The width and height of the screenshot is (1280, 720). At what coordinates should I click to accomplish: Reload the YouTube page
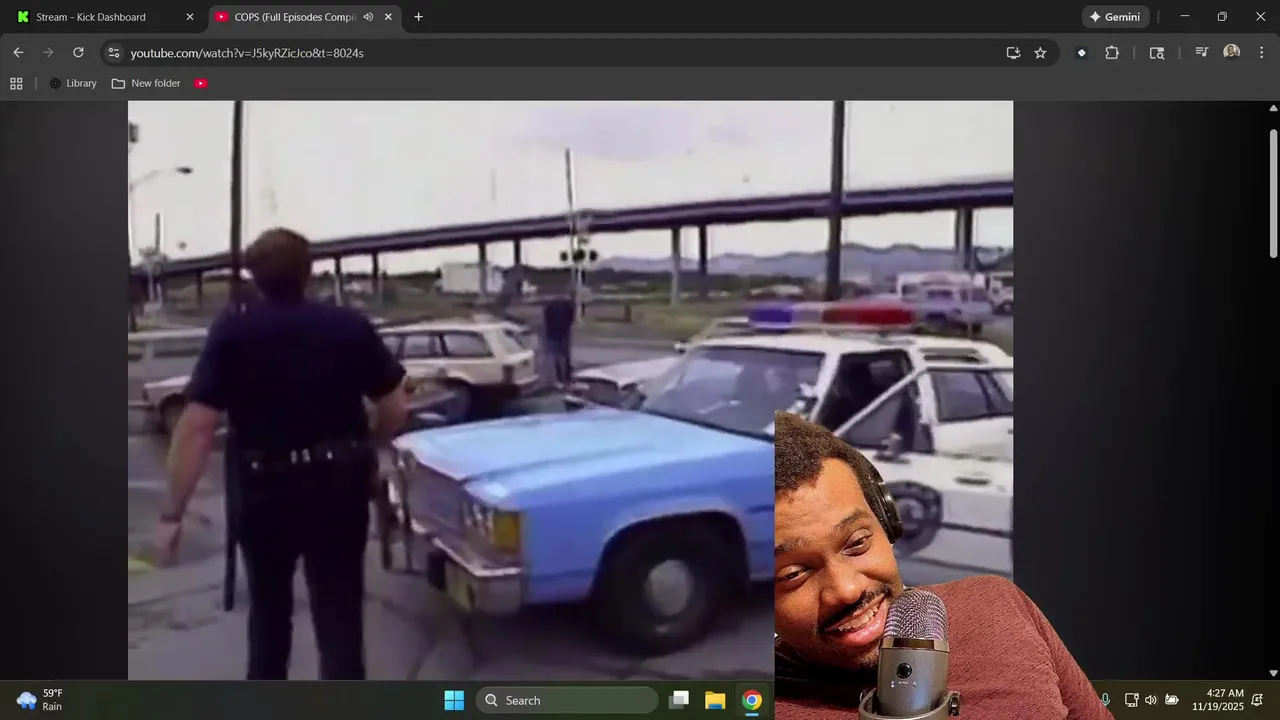coord(78,53)
